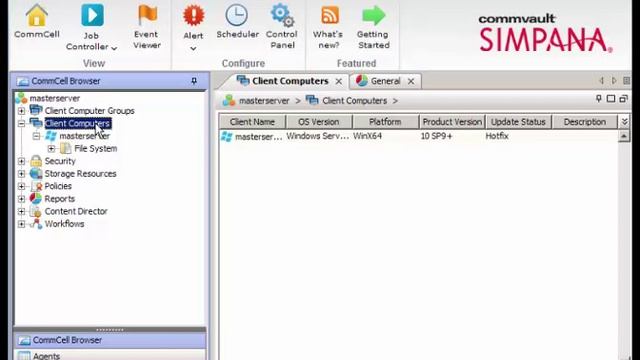Select the Client Computers tree item
This screenshot has height=360, width=640.
78,123
